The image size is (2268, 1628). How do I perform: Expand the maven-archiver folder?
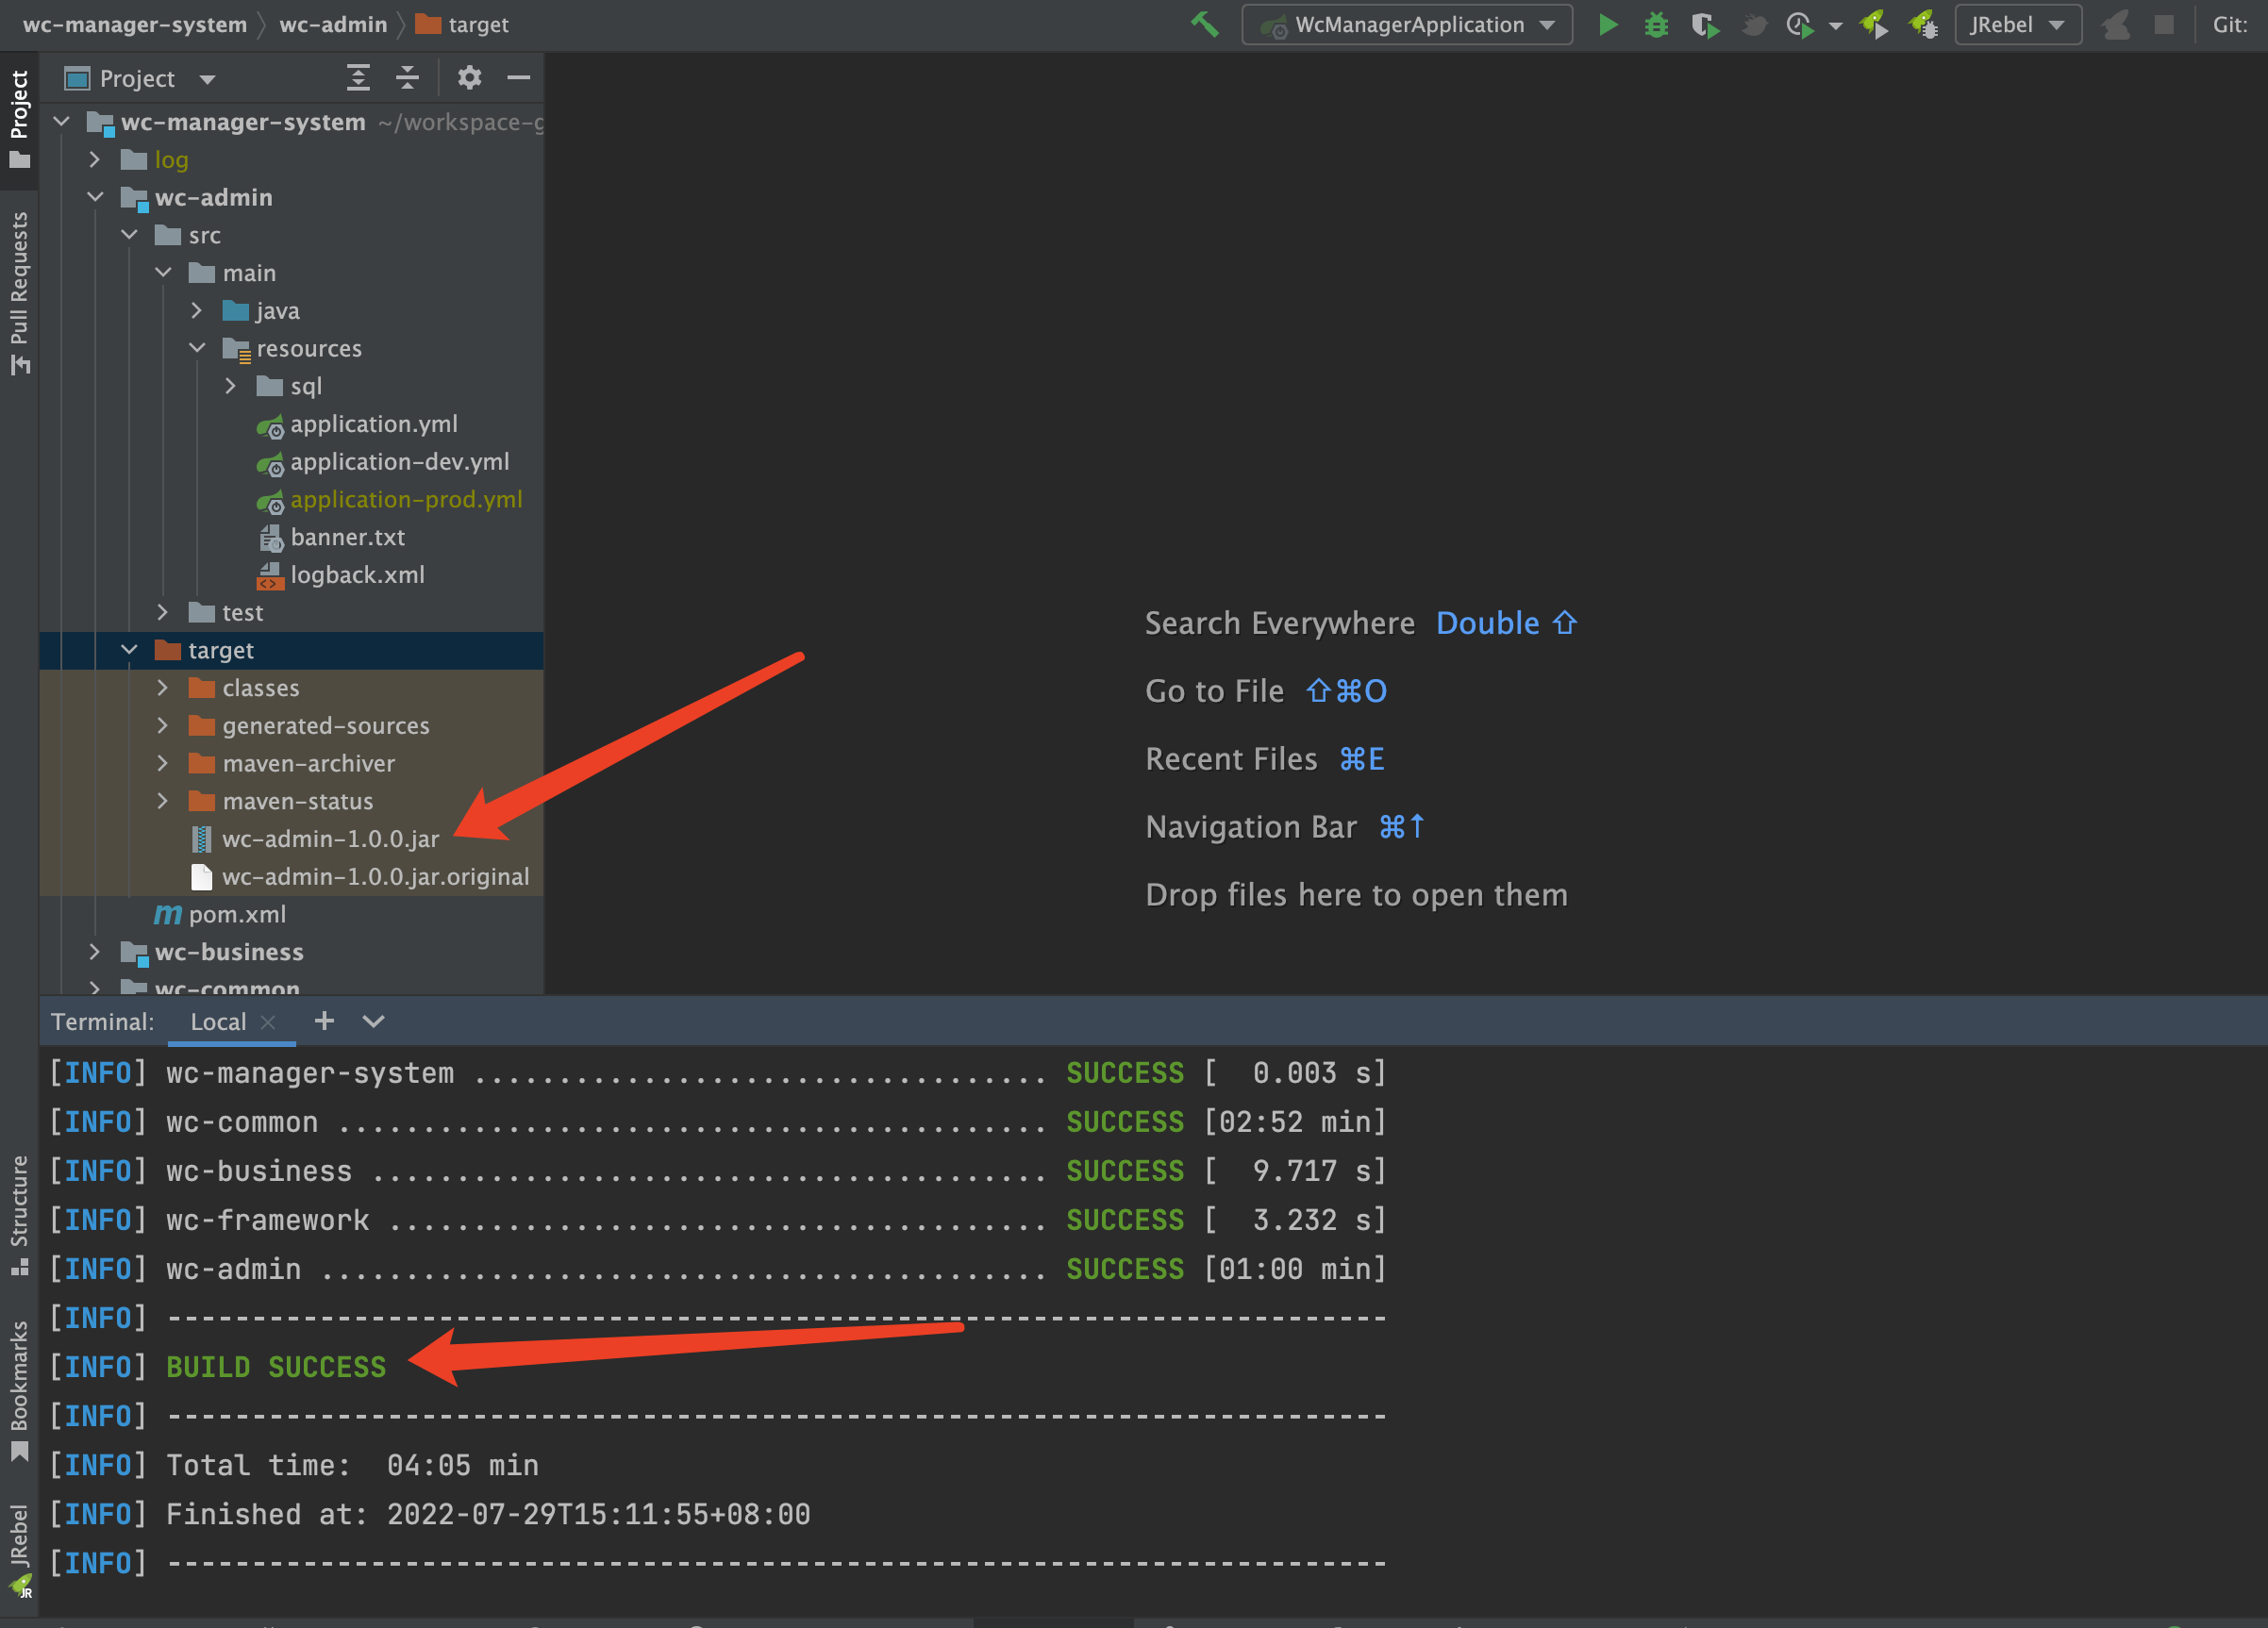tap(163, 763)
